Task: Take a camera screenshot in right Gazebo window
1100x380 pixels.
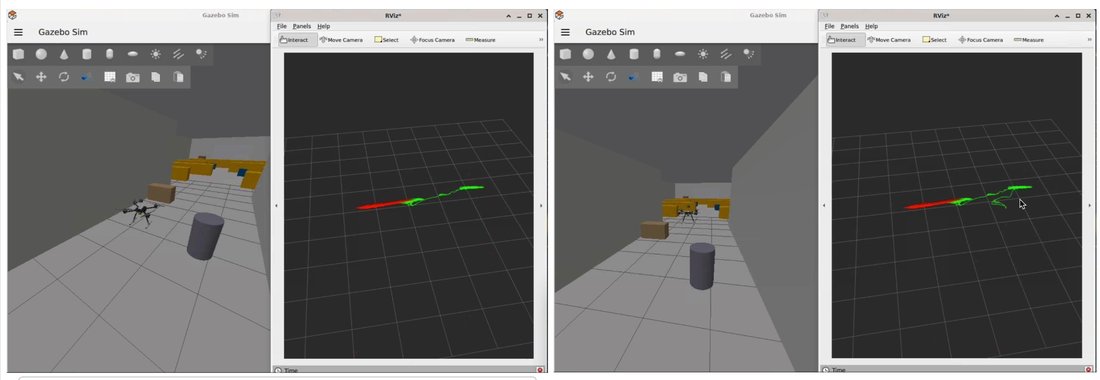Action: pos(680,77)
